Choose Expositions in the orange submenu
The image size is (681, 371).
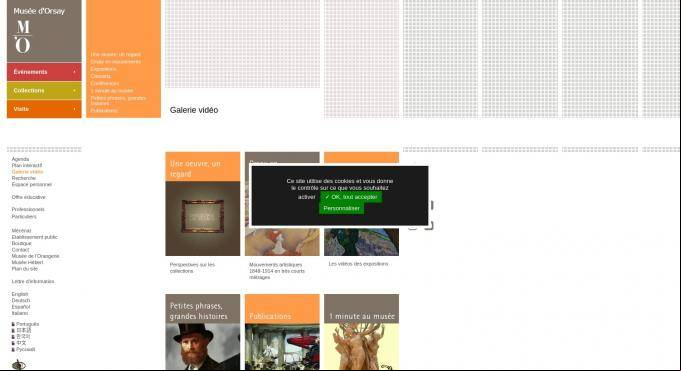(x=103, y=69)
